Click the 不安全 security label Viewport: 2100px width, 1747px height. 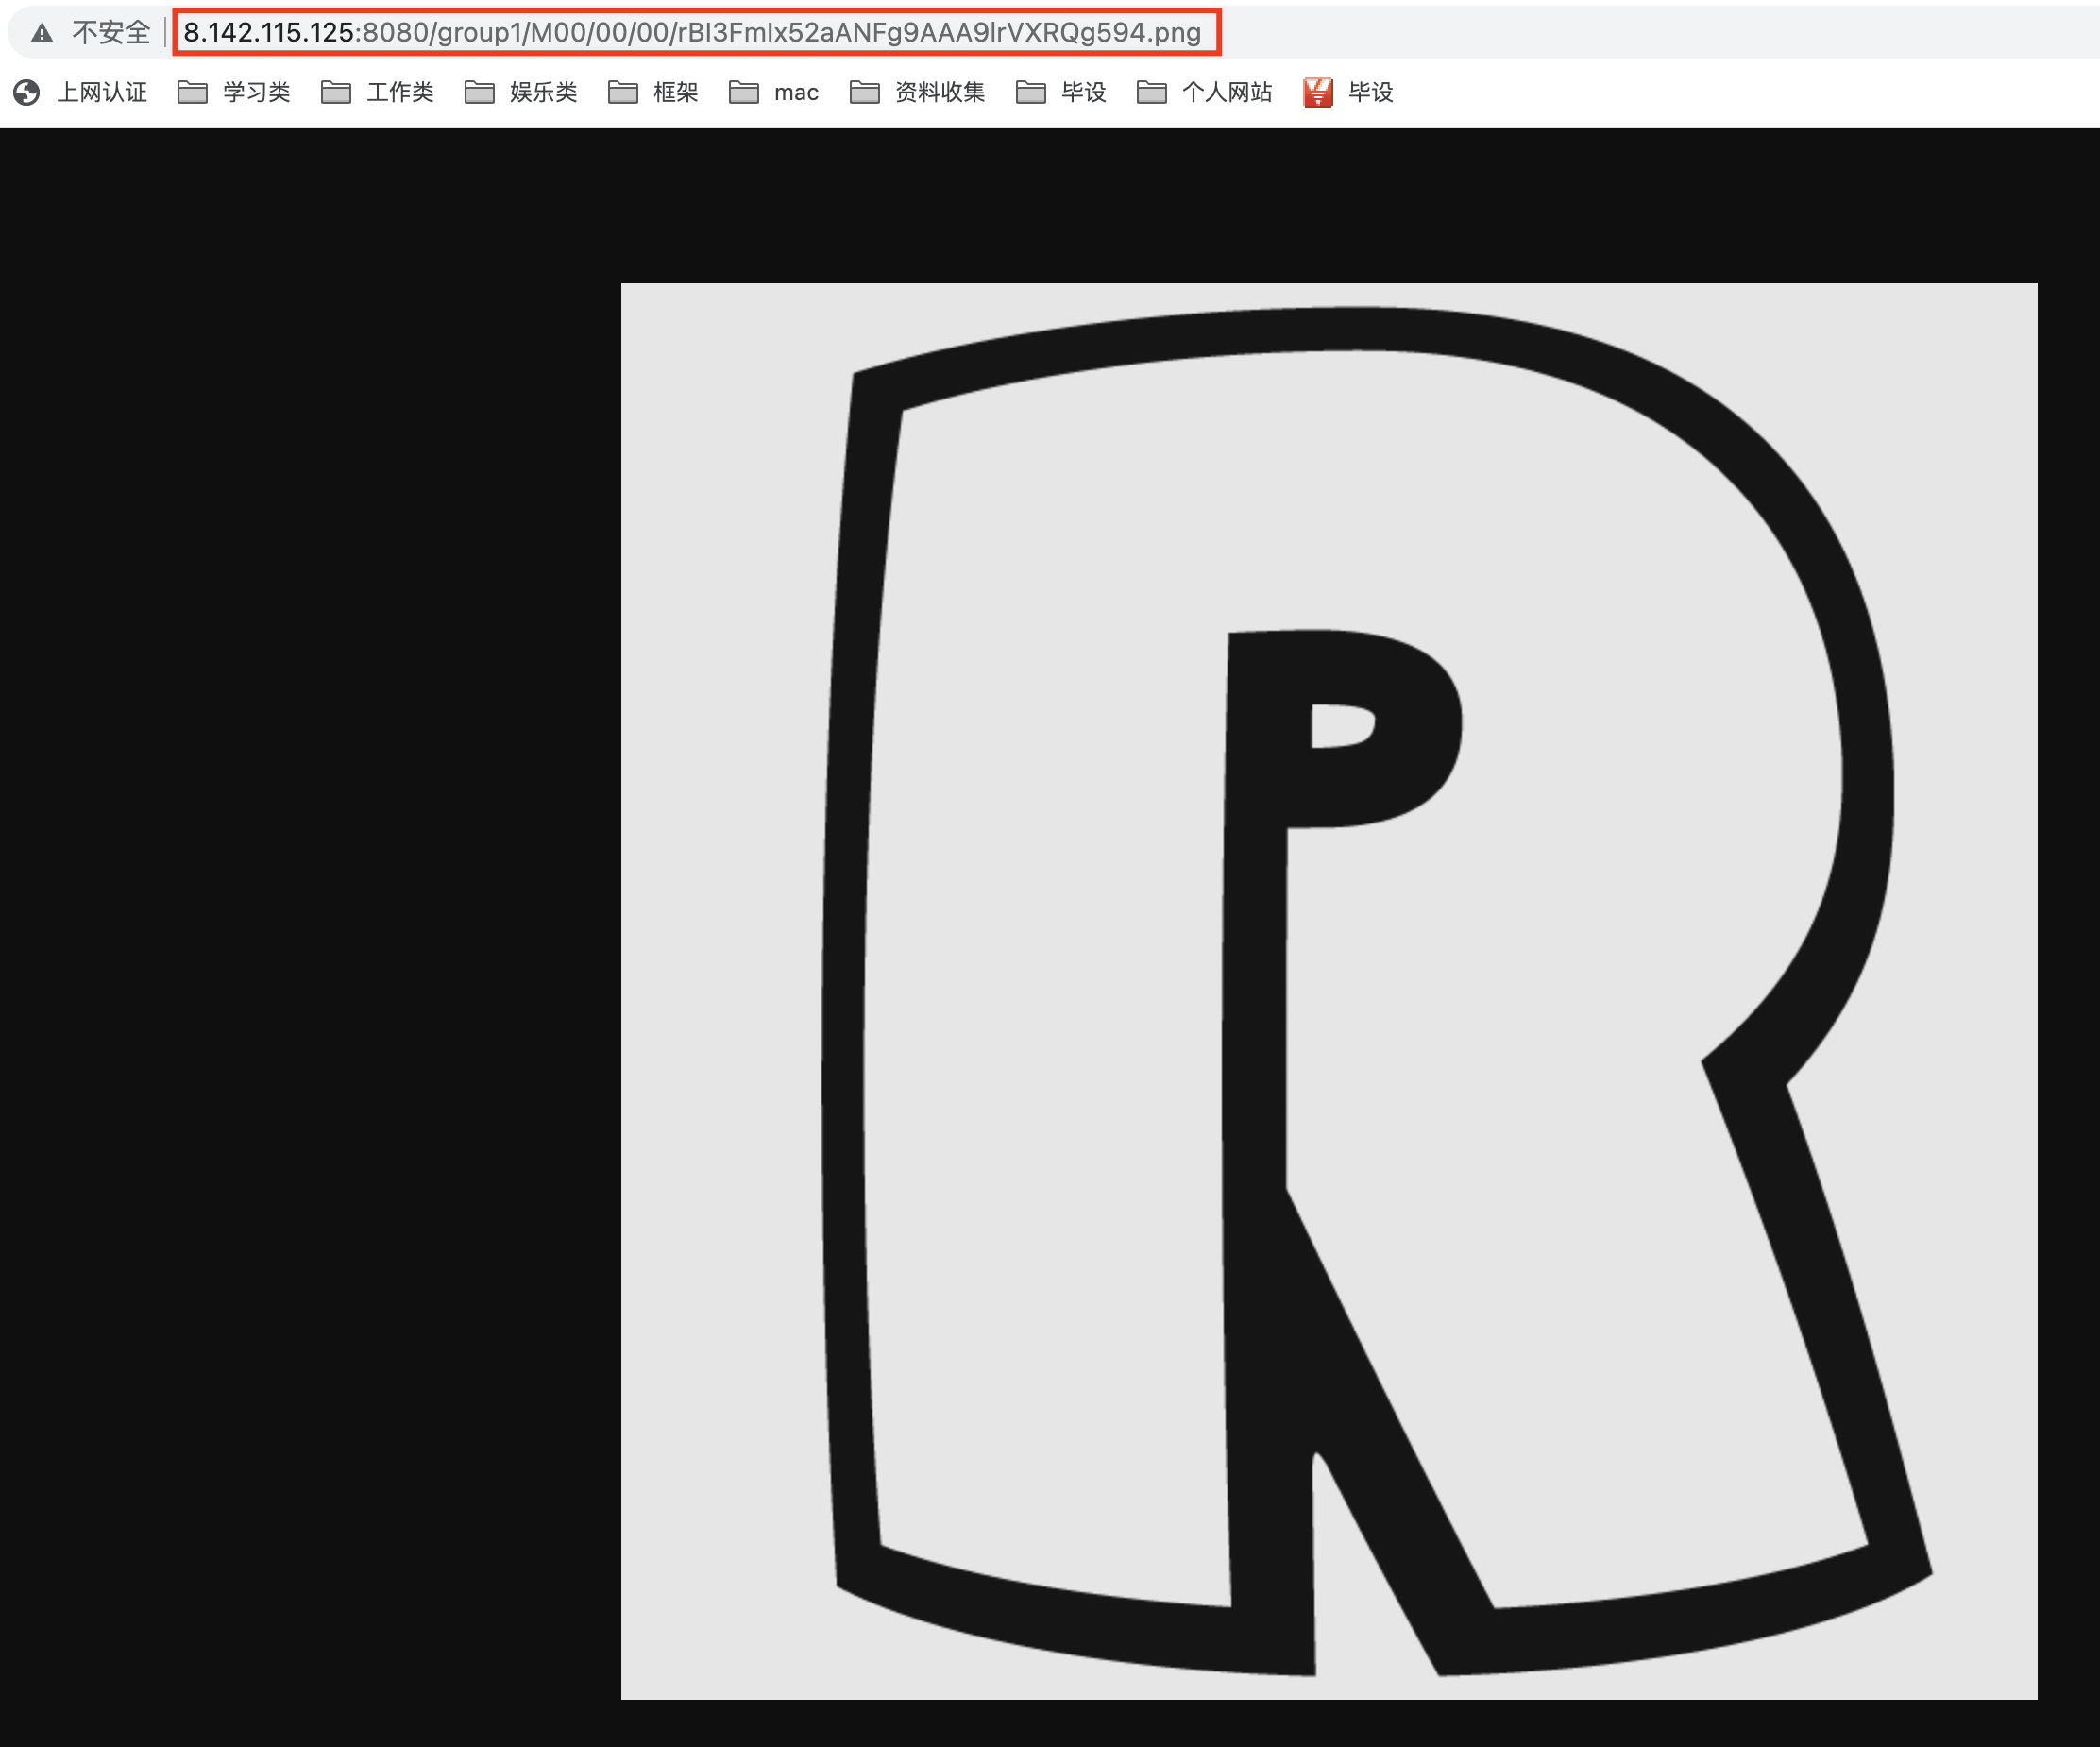tap(110, 33)
